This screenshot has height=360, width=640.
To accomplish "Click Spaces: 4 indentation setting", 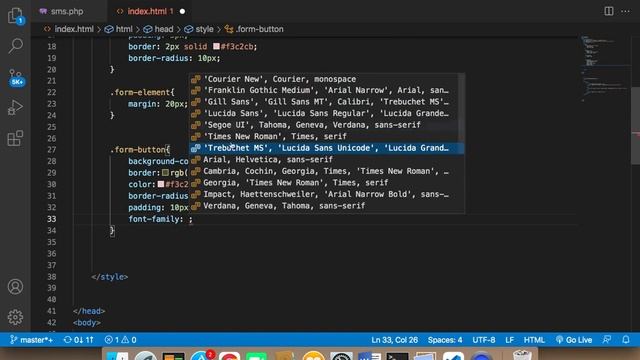I will (445, 340).
